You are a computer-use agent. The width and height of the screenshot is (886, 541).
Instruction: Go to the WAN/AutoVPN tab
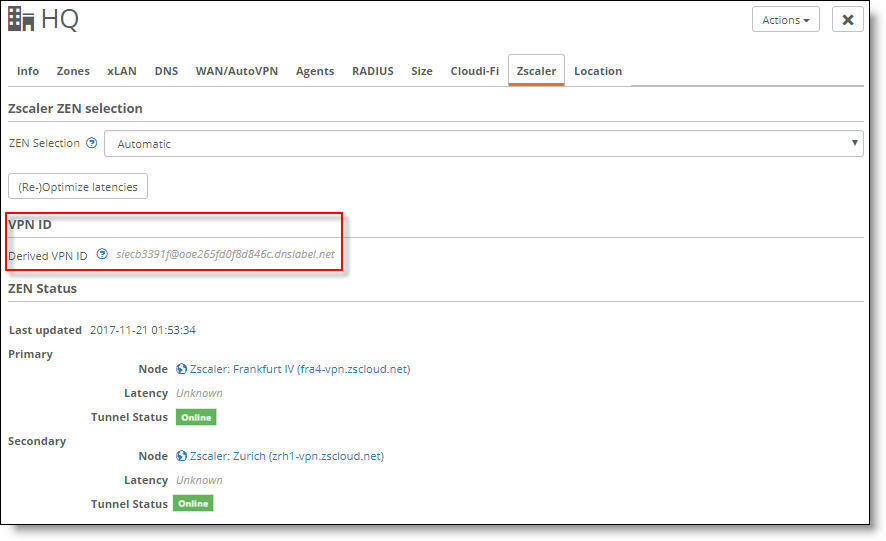pos(237,71)
